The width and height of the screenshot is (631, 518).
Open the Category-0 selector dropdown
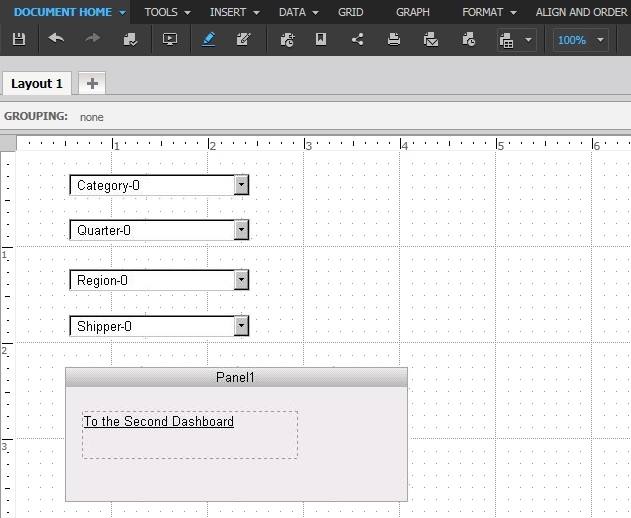coord(241,185)
